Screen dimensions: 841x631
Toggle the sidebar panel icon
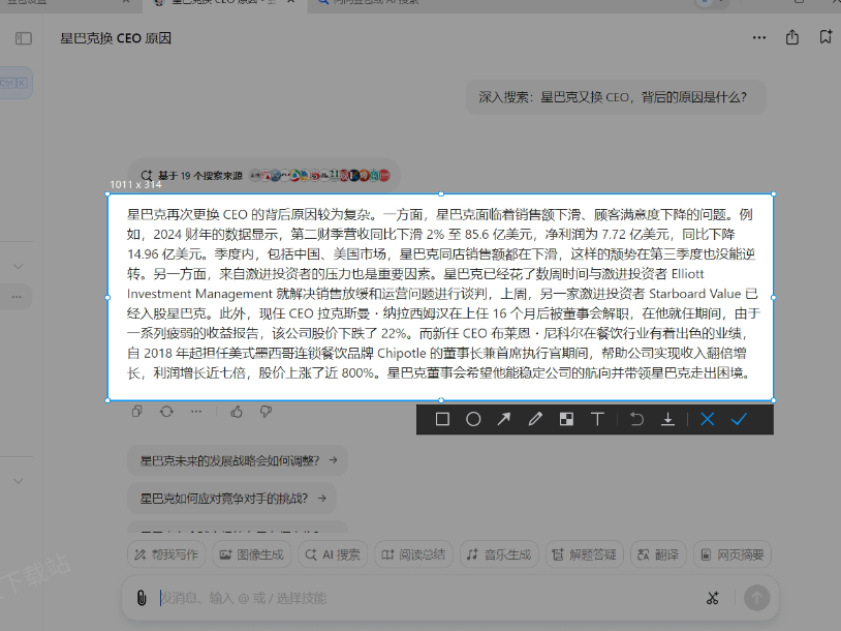(23, 38)
